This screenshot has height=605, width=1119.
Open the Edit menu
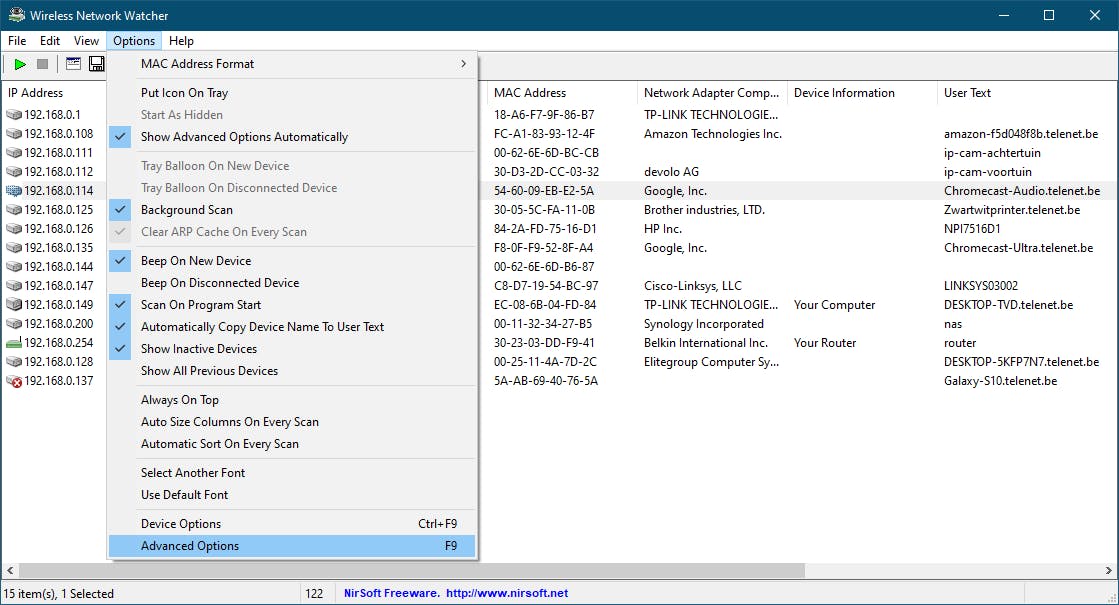[50, 41]
